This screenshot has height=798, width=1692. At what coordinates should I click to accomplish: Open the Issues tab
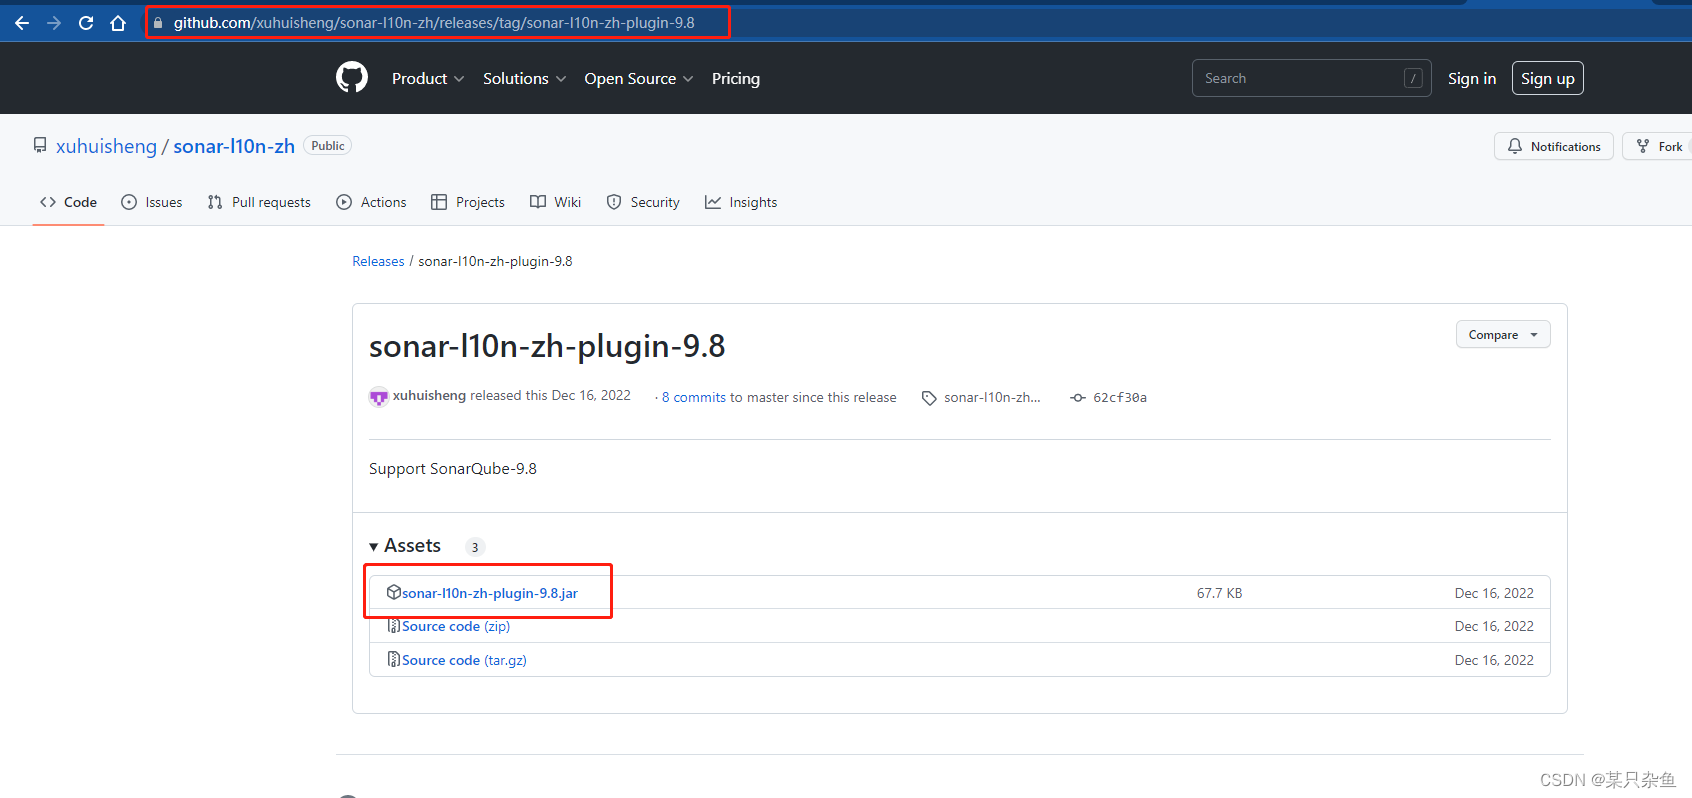tap(152, 202)
